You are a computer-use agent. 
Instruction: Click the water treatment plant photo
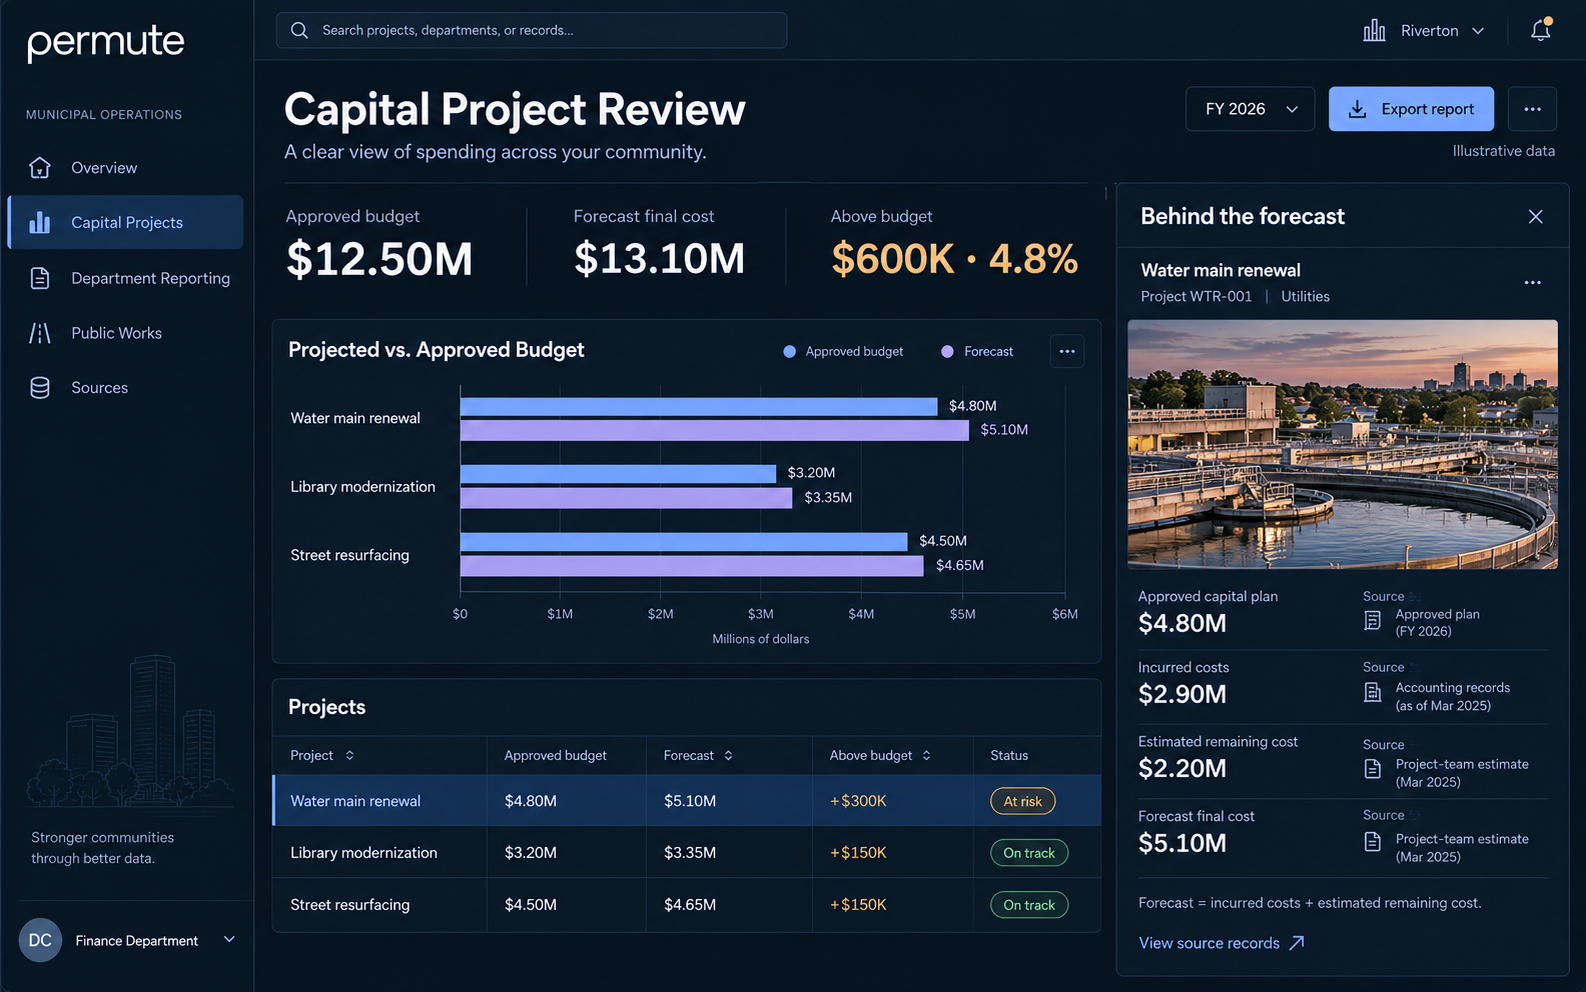point(1342,444)
